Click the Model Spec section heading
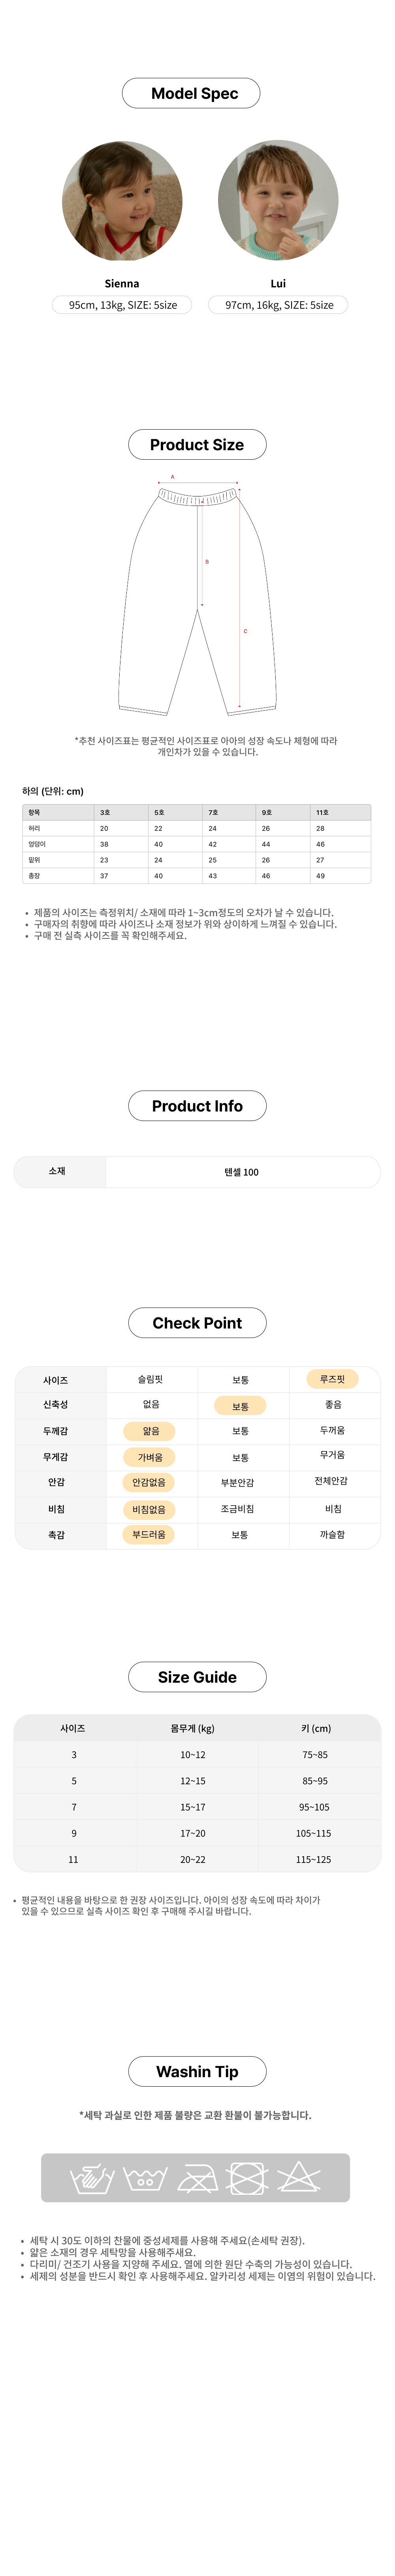395x2576 pixels. 191,93
